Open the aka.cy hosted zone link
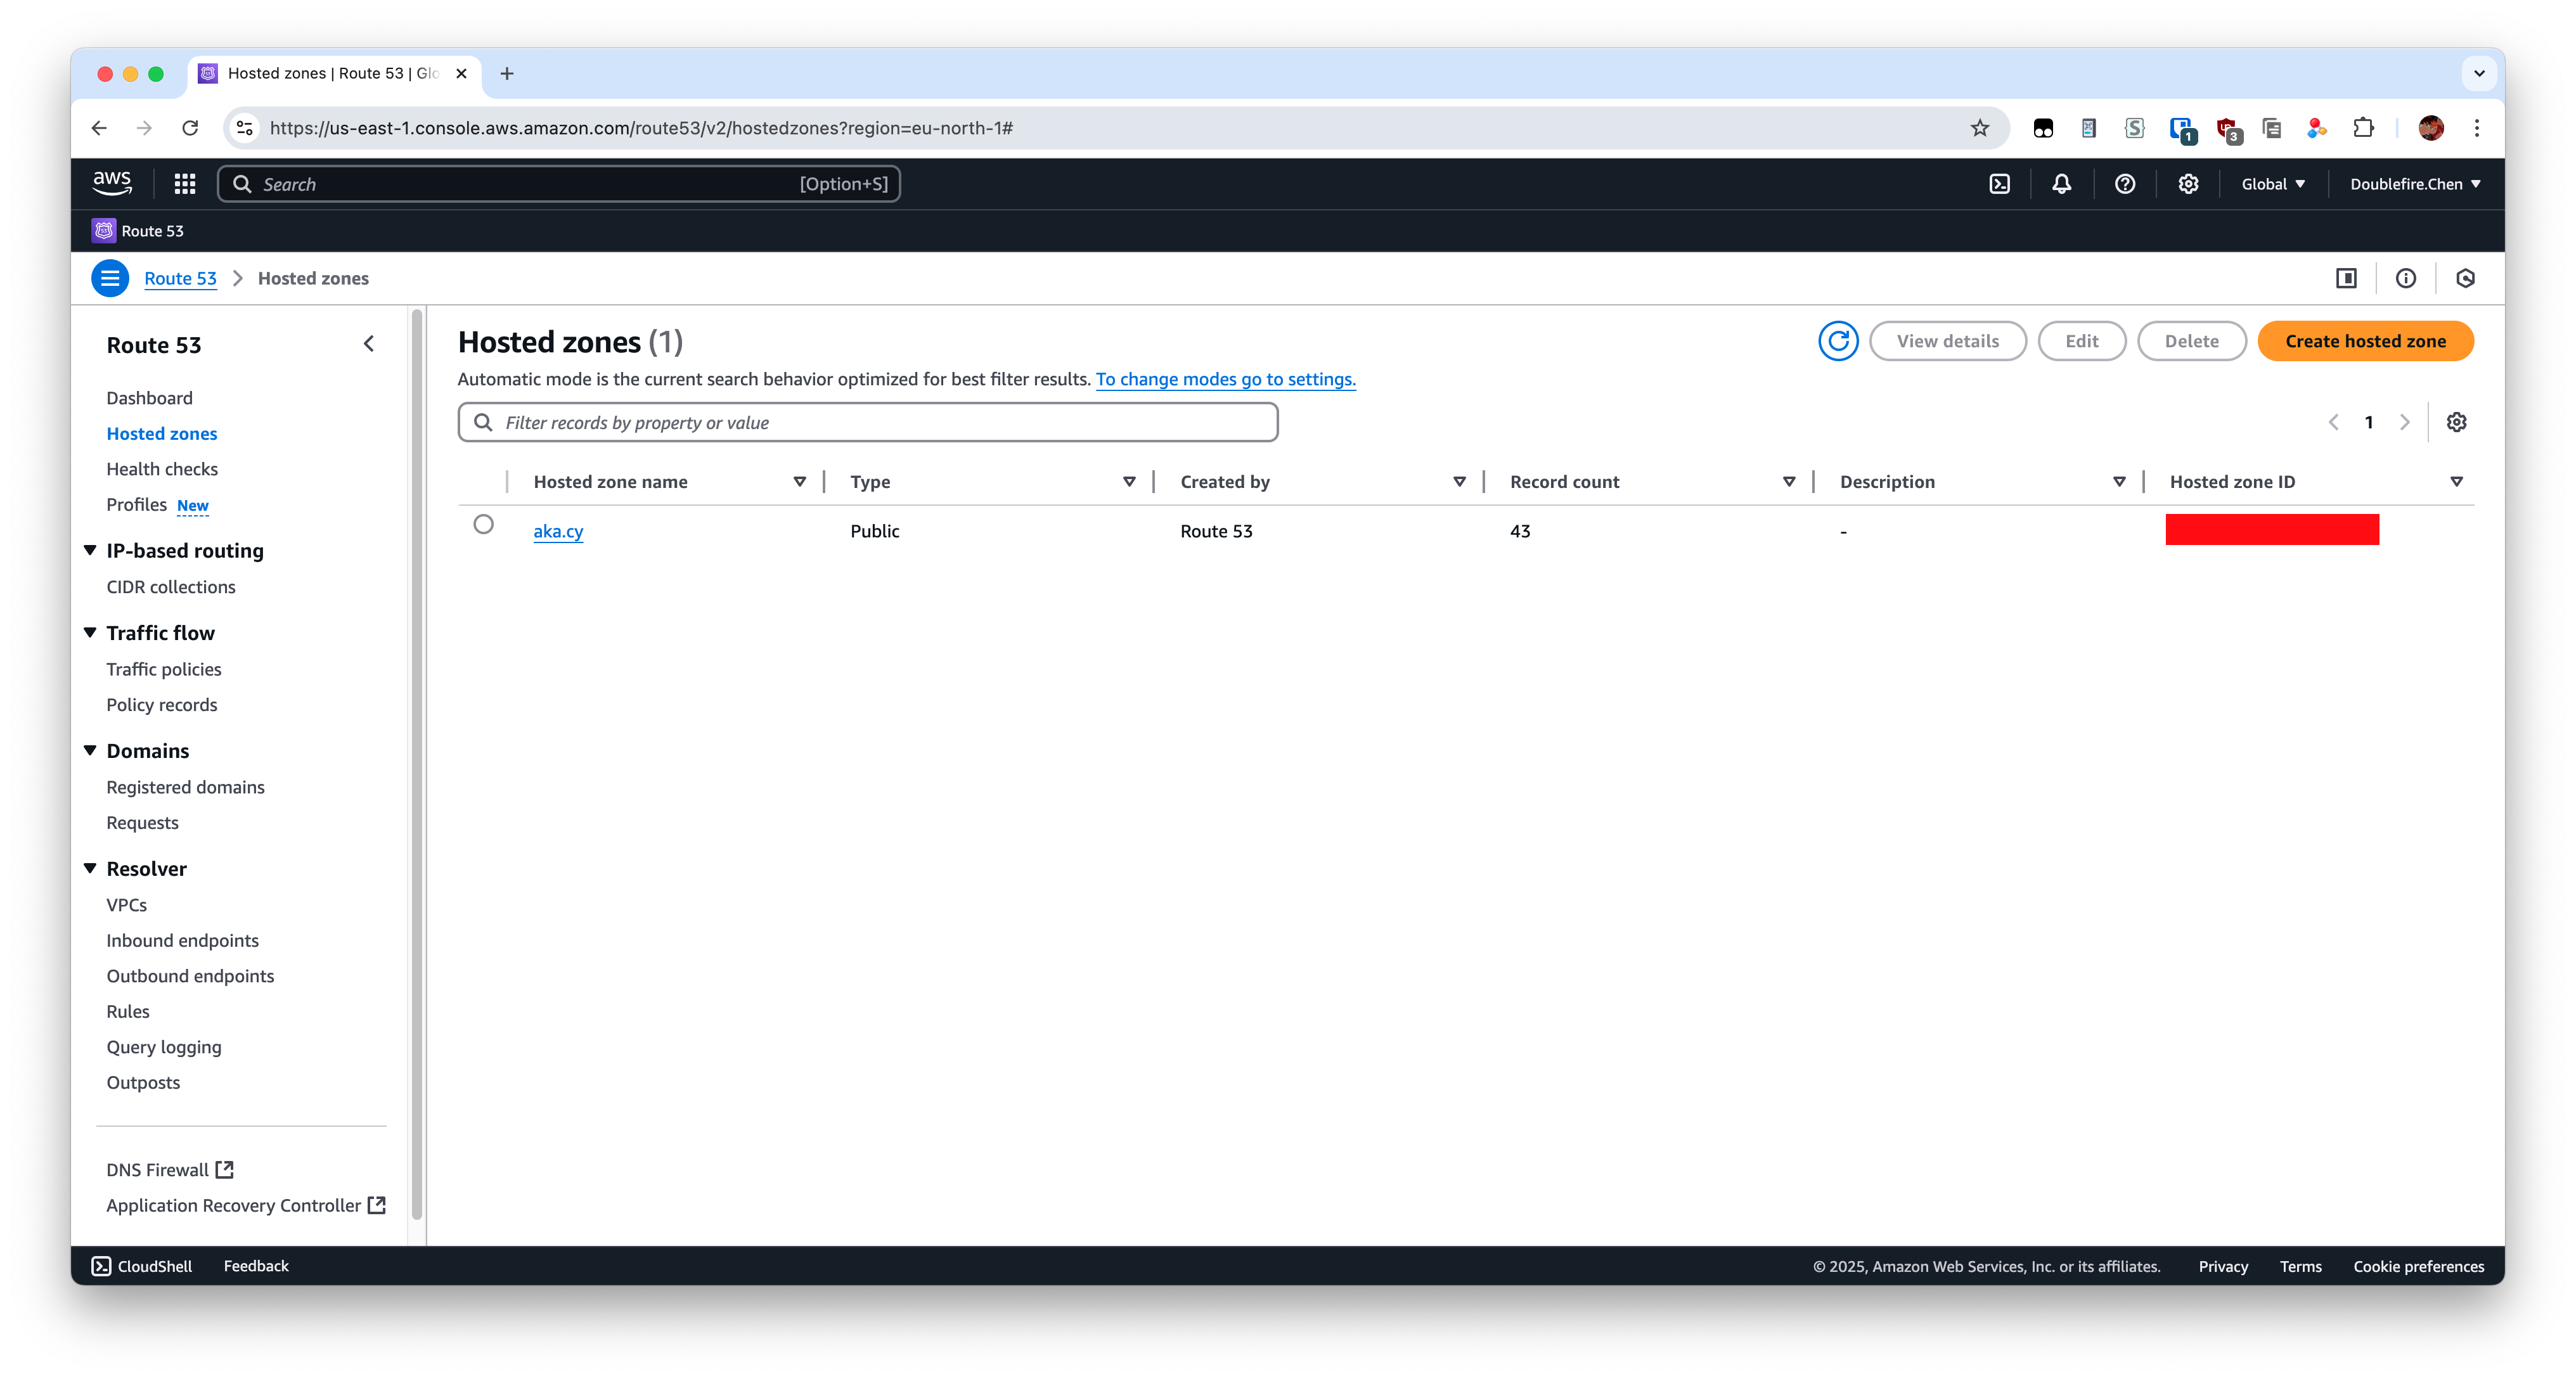This screenshot has width=2576, height=1379. point(558,531)
